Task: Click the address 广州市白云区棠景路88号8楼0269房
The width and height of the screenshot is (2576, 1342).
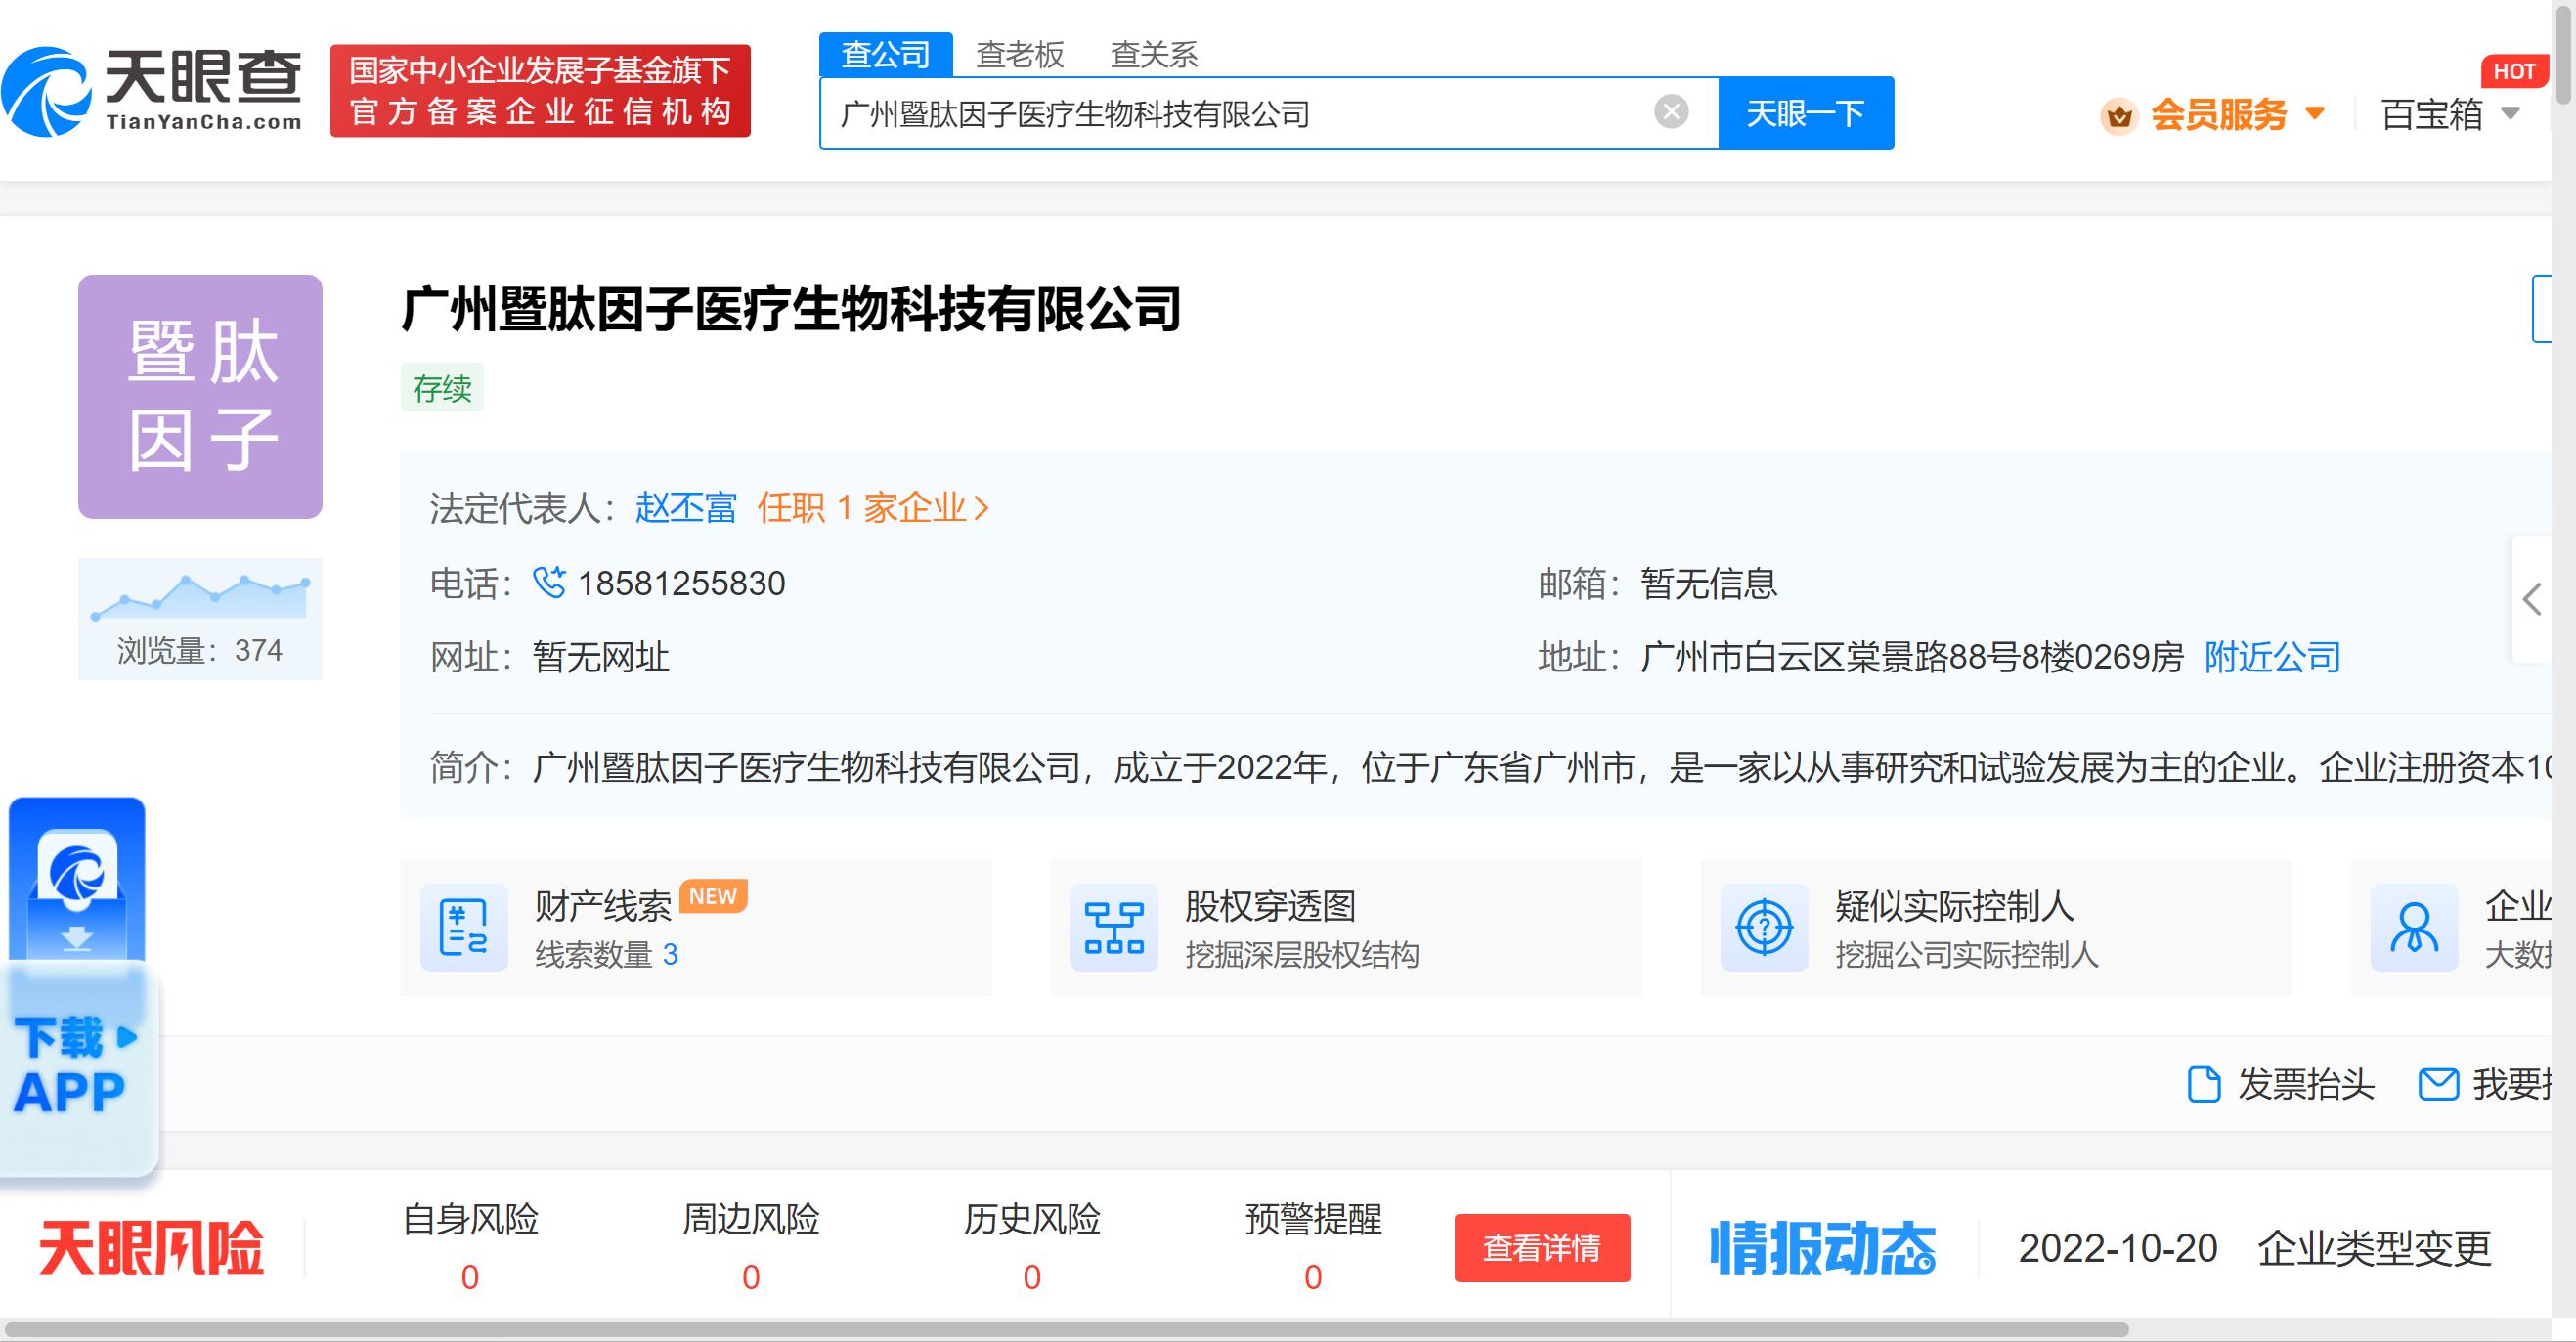Action: point(1912,657)
